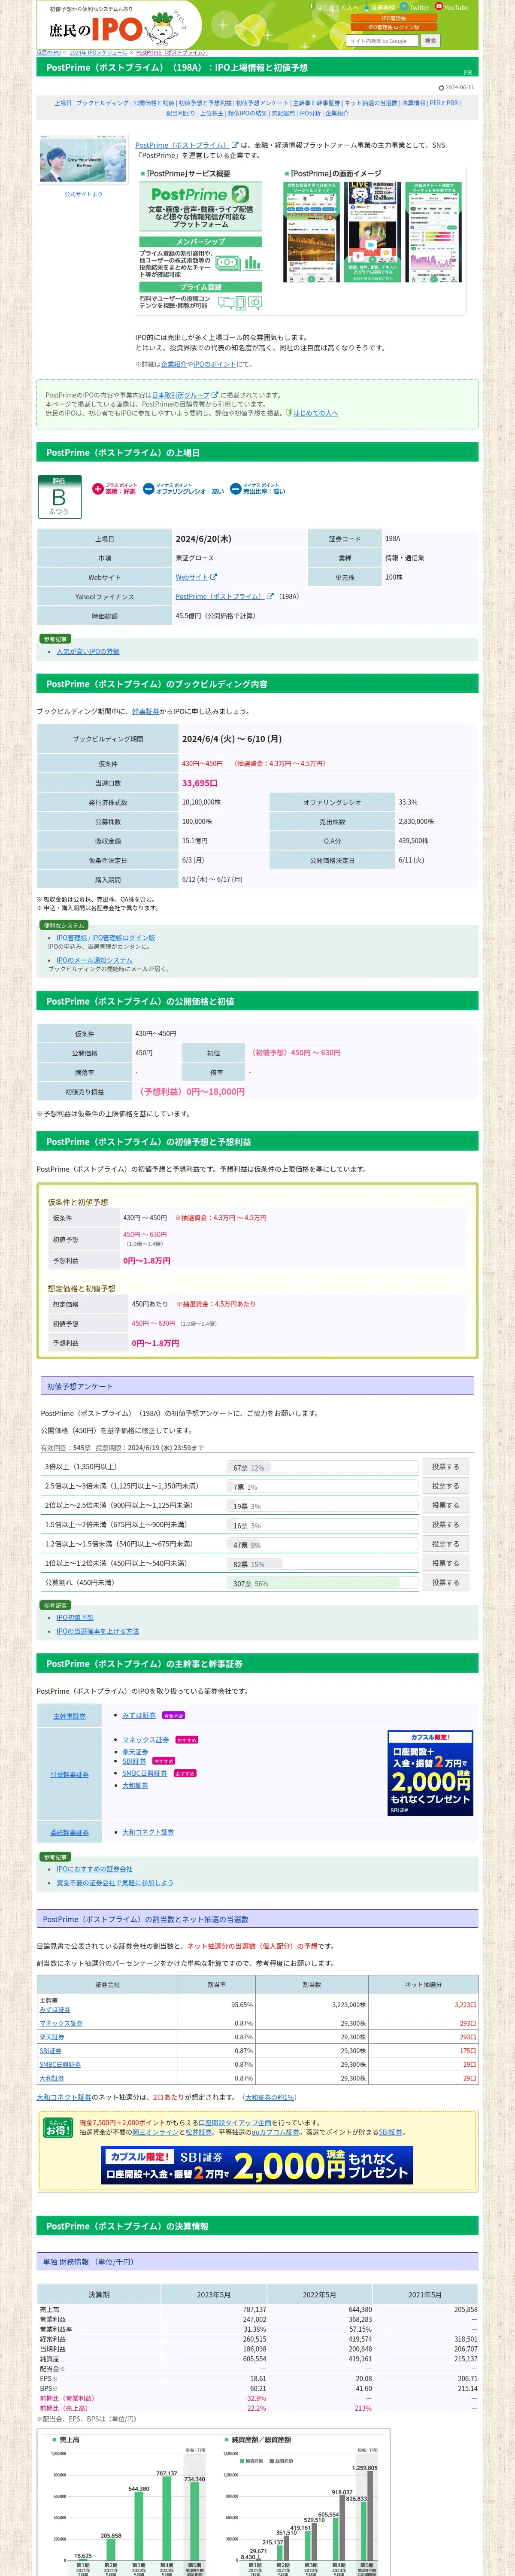The width and height of the screenshot is (515, 2576).
Task: Open 企業紹介 detail link
Action: tap(173, 364)
